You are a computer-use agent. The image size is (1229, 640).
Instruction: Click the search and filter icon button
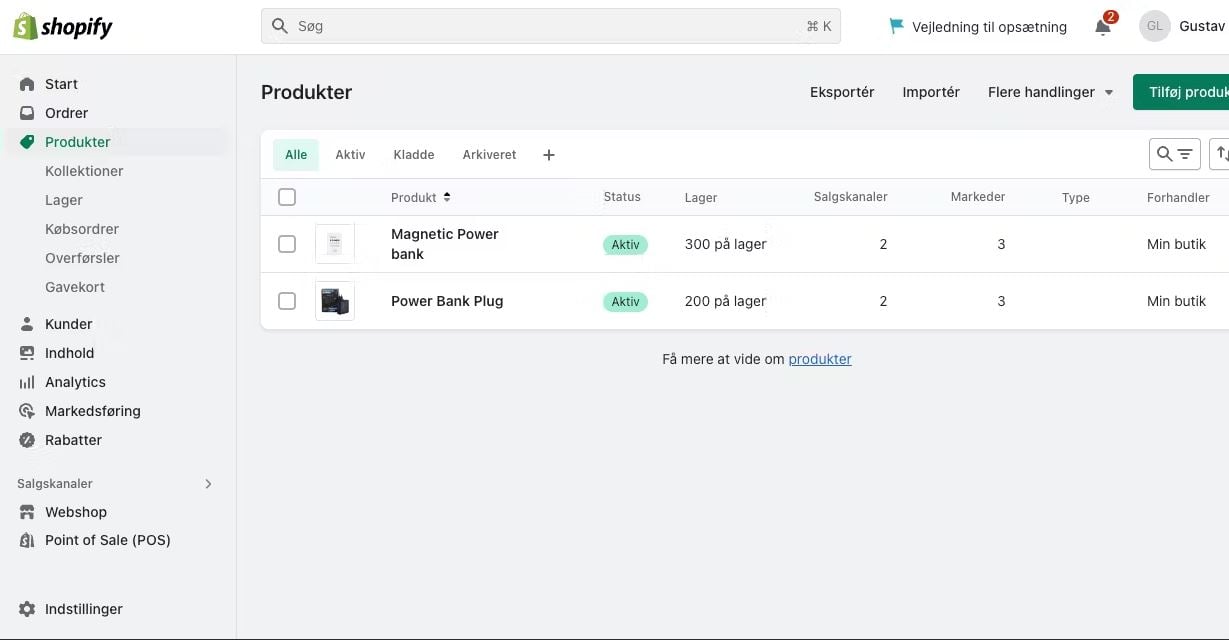coord(1174,154)
